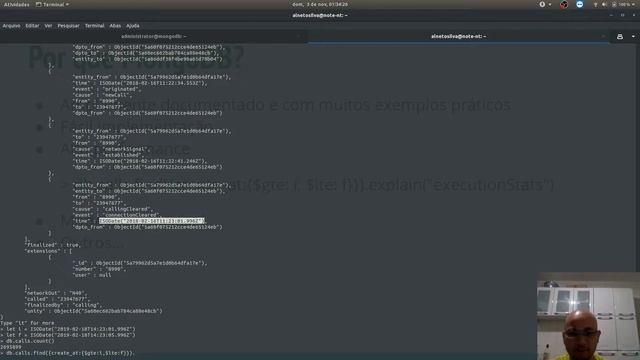Click the "extensions" : [ line
This screenshot has width=640, height=360.
49,251
